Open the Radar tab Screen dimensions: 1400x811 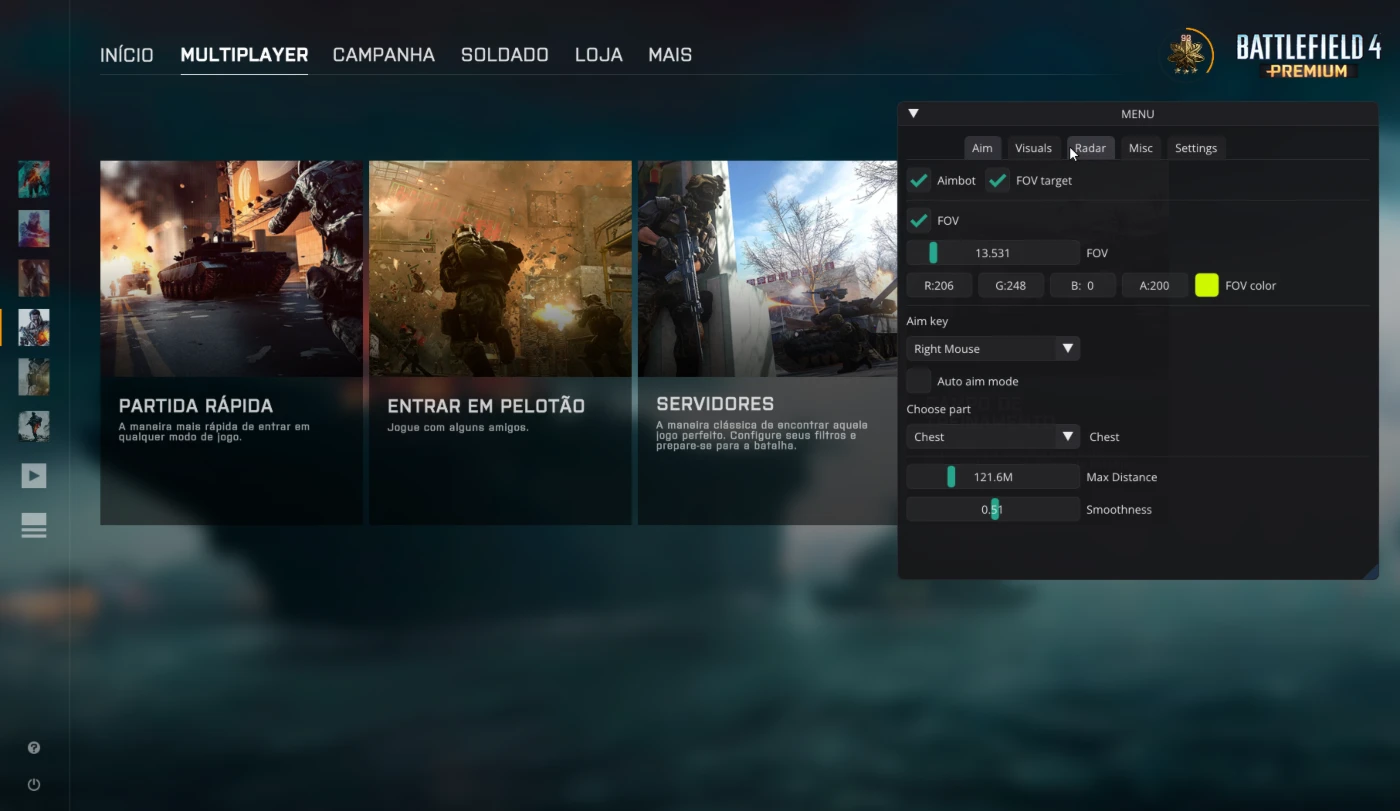(x=1090, y=148)
